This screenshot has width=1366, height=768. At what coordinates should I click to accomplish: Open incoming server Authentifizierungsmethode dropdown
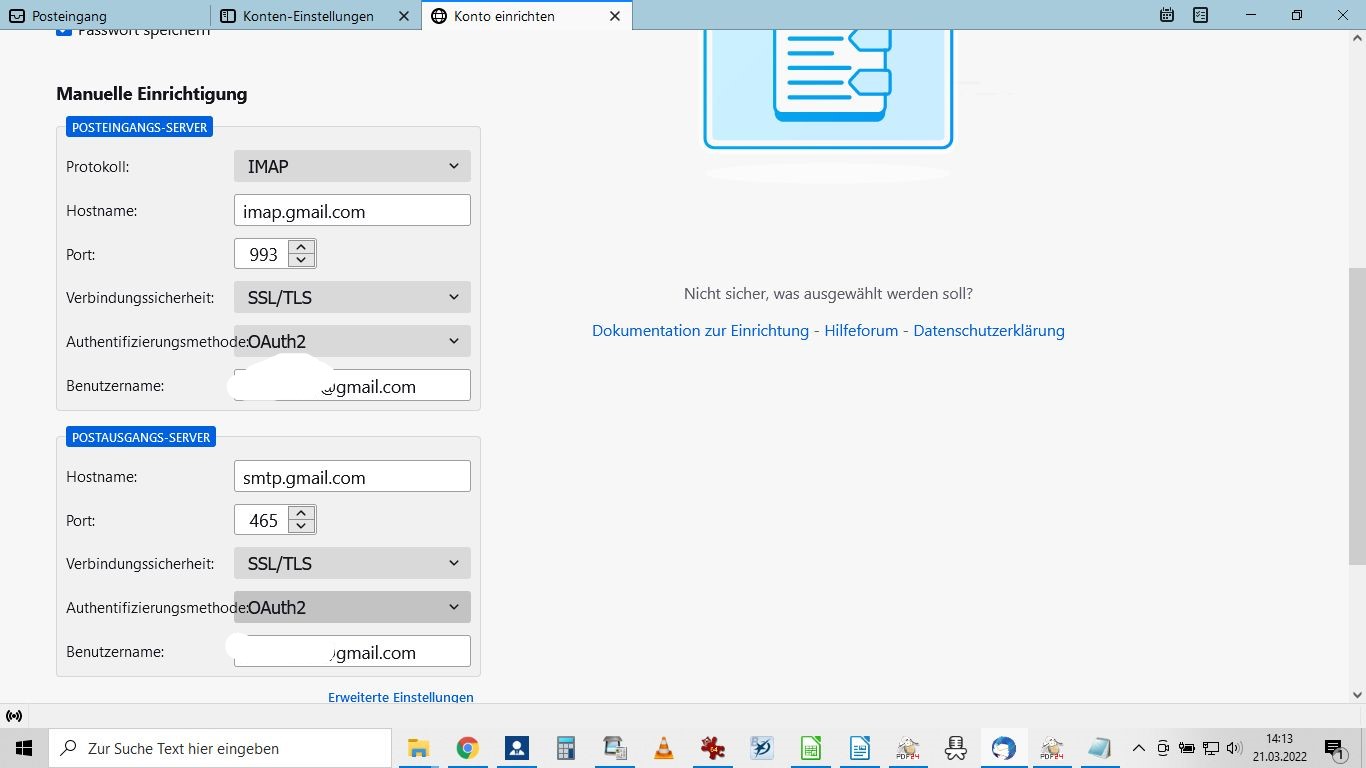[352, 341]
